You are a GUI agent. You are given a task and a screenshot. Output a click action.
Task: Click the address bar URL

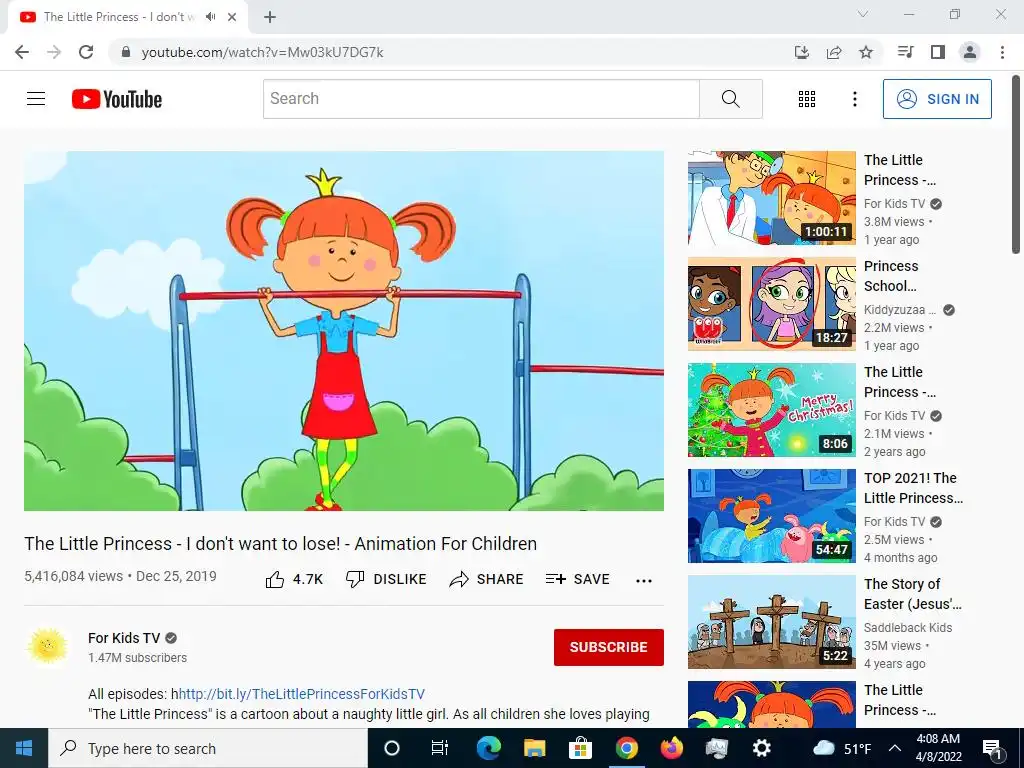[263, 52]
